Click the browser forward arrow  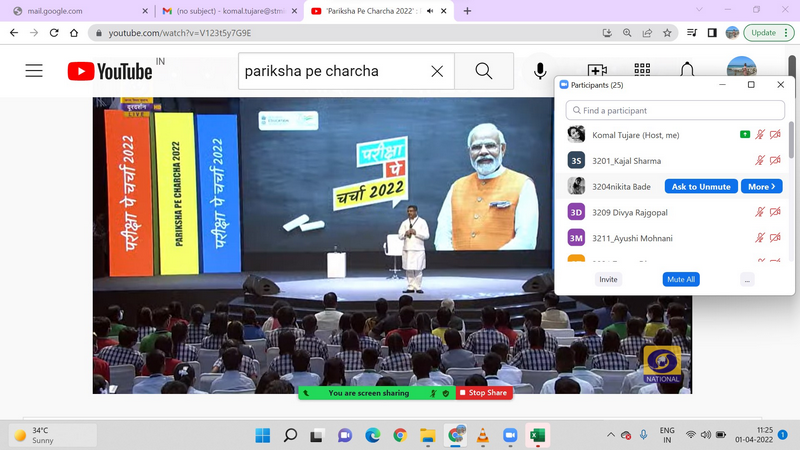point(34,33)
